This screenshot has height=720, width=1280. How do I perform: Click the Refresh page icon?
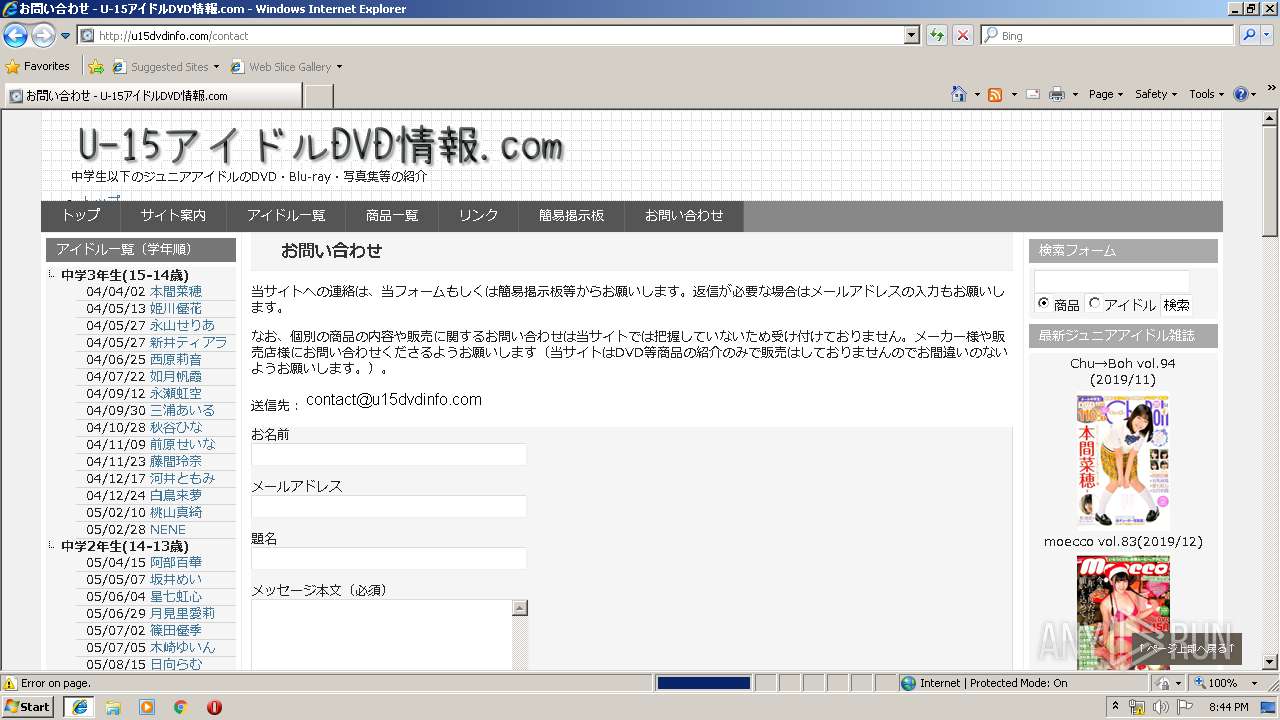[936, 36]
